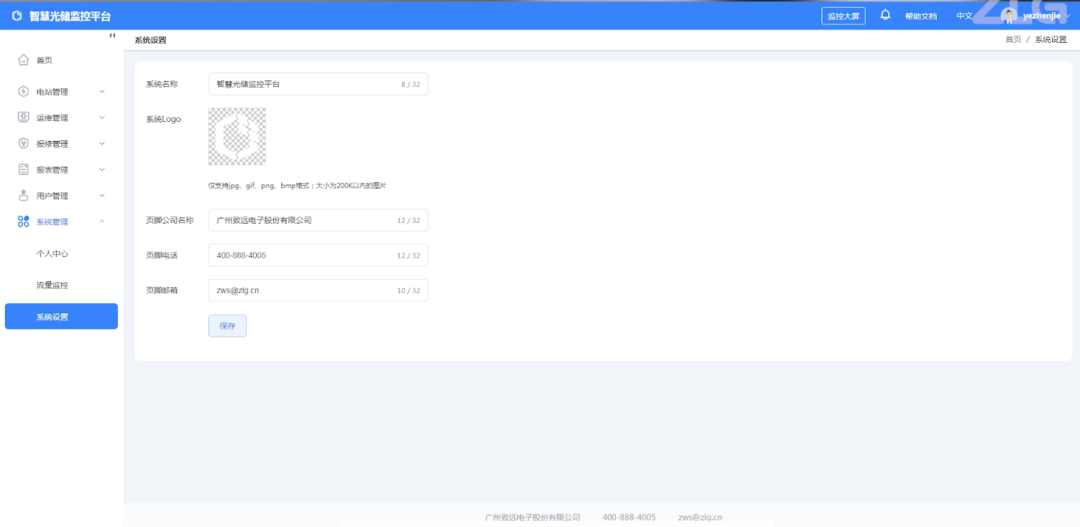Open the yezhenjie account dropdown
The height and width of the screenshot is (527, 1080).
[x=1046, y=16]
